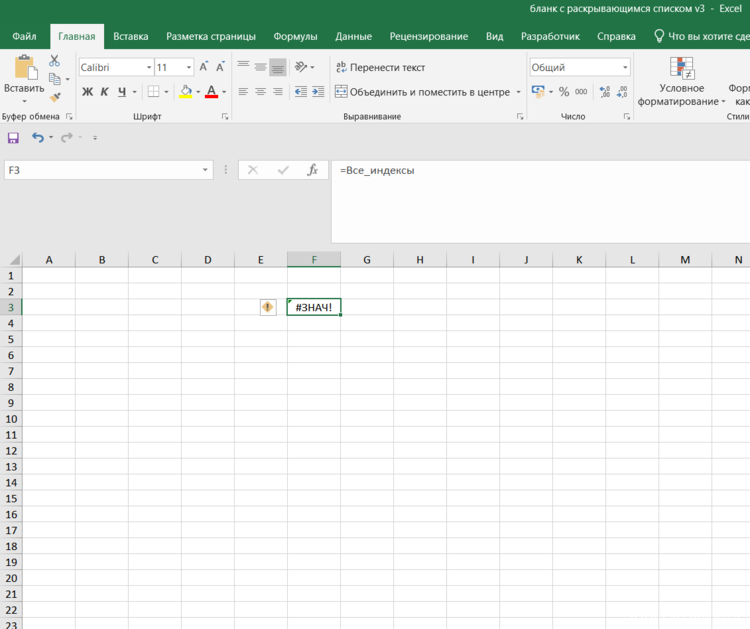This screenshot has width=750, height=629.
Task: Apply borders with the borders icon
Action: click(x=153, y=91)
